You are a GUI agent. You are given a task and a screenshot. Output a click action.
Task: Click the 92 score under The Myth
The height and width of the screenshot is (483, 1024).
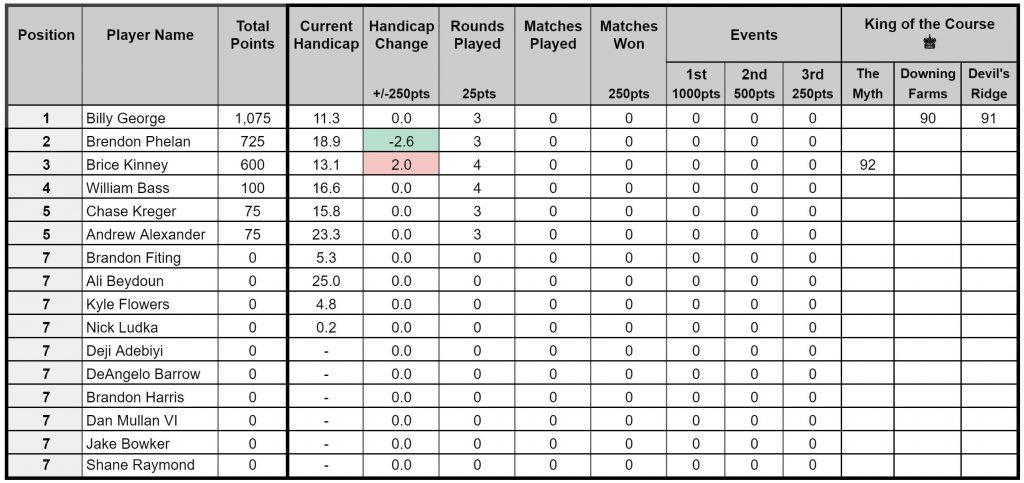[867, 164]
